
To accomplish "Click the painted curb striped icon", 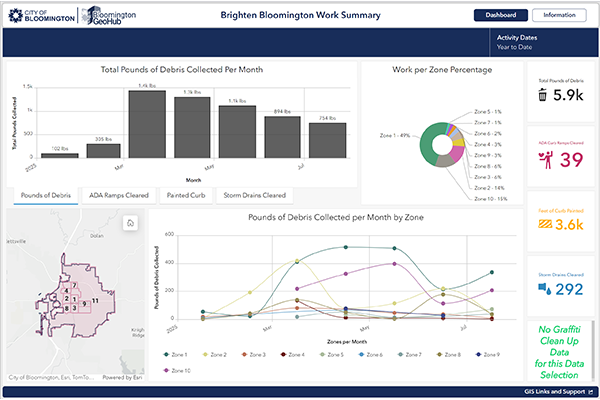I will [544, 224].
